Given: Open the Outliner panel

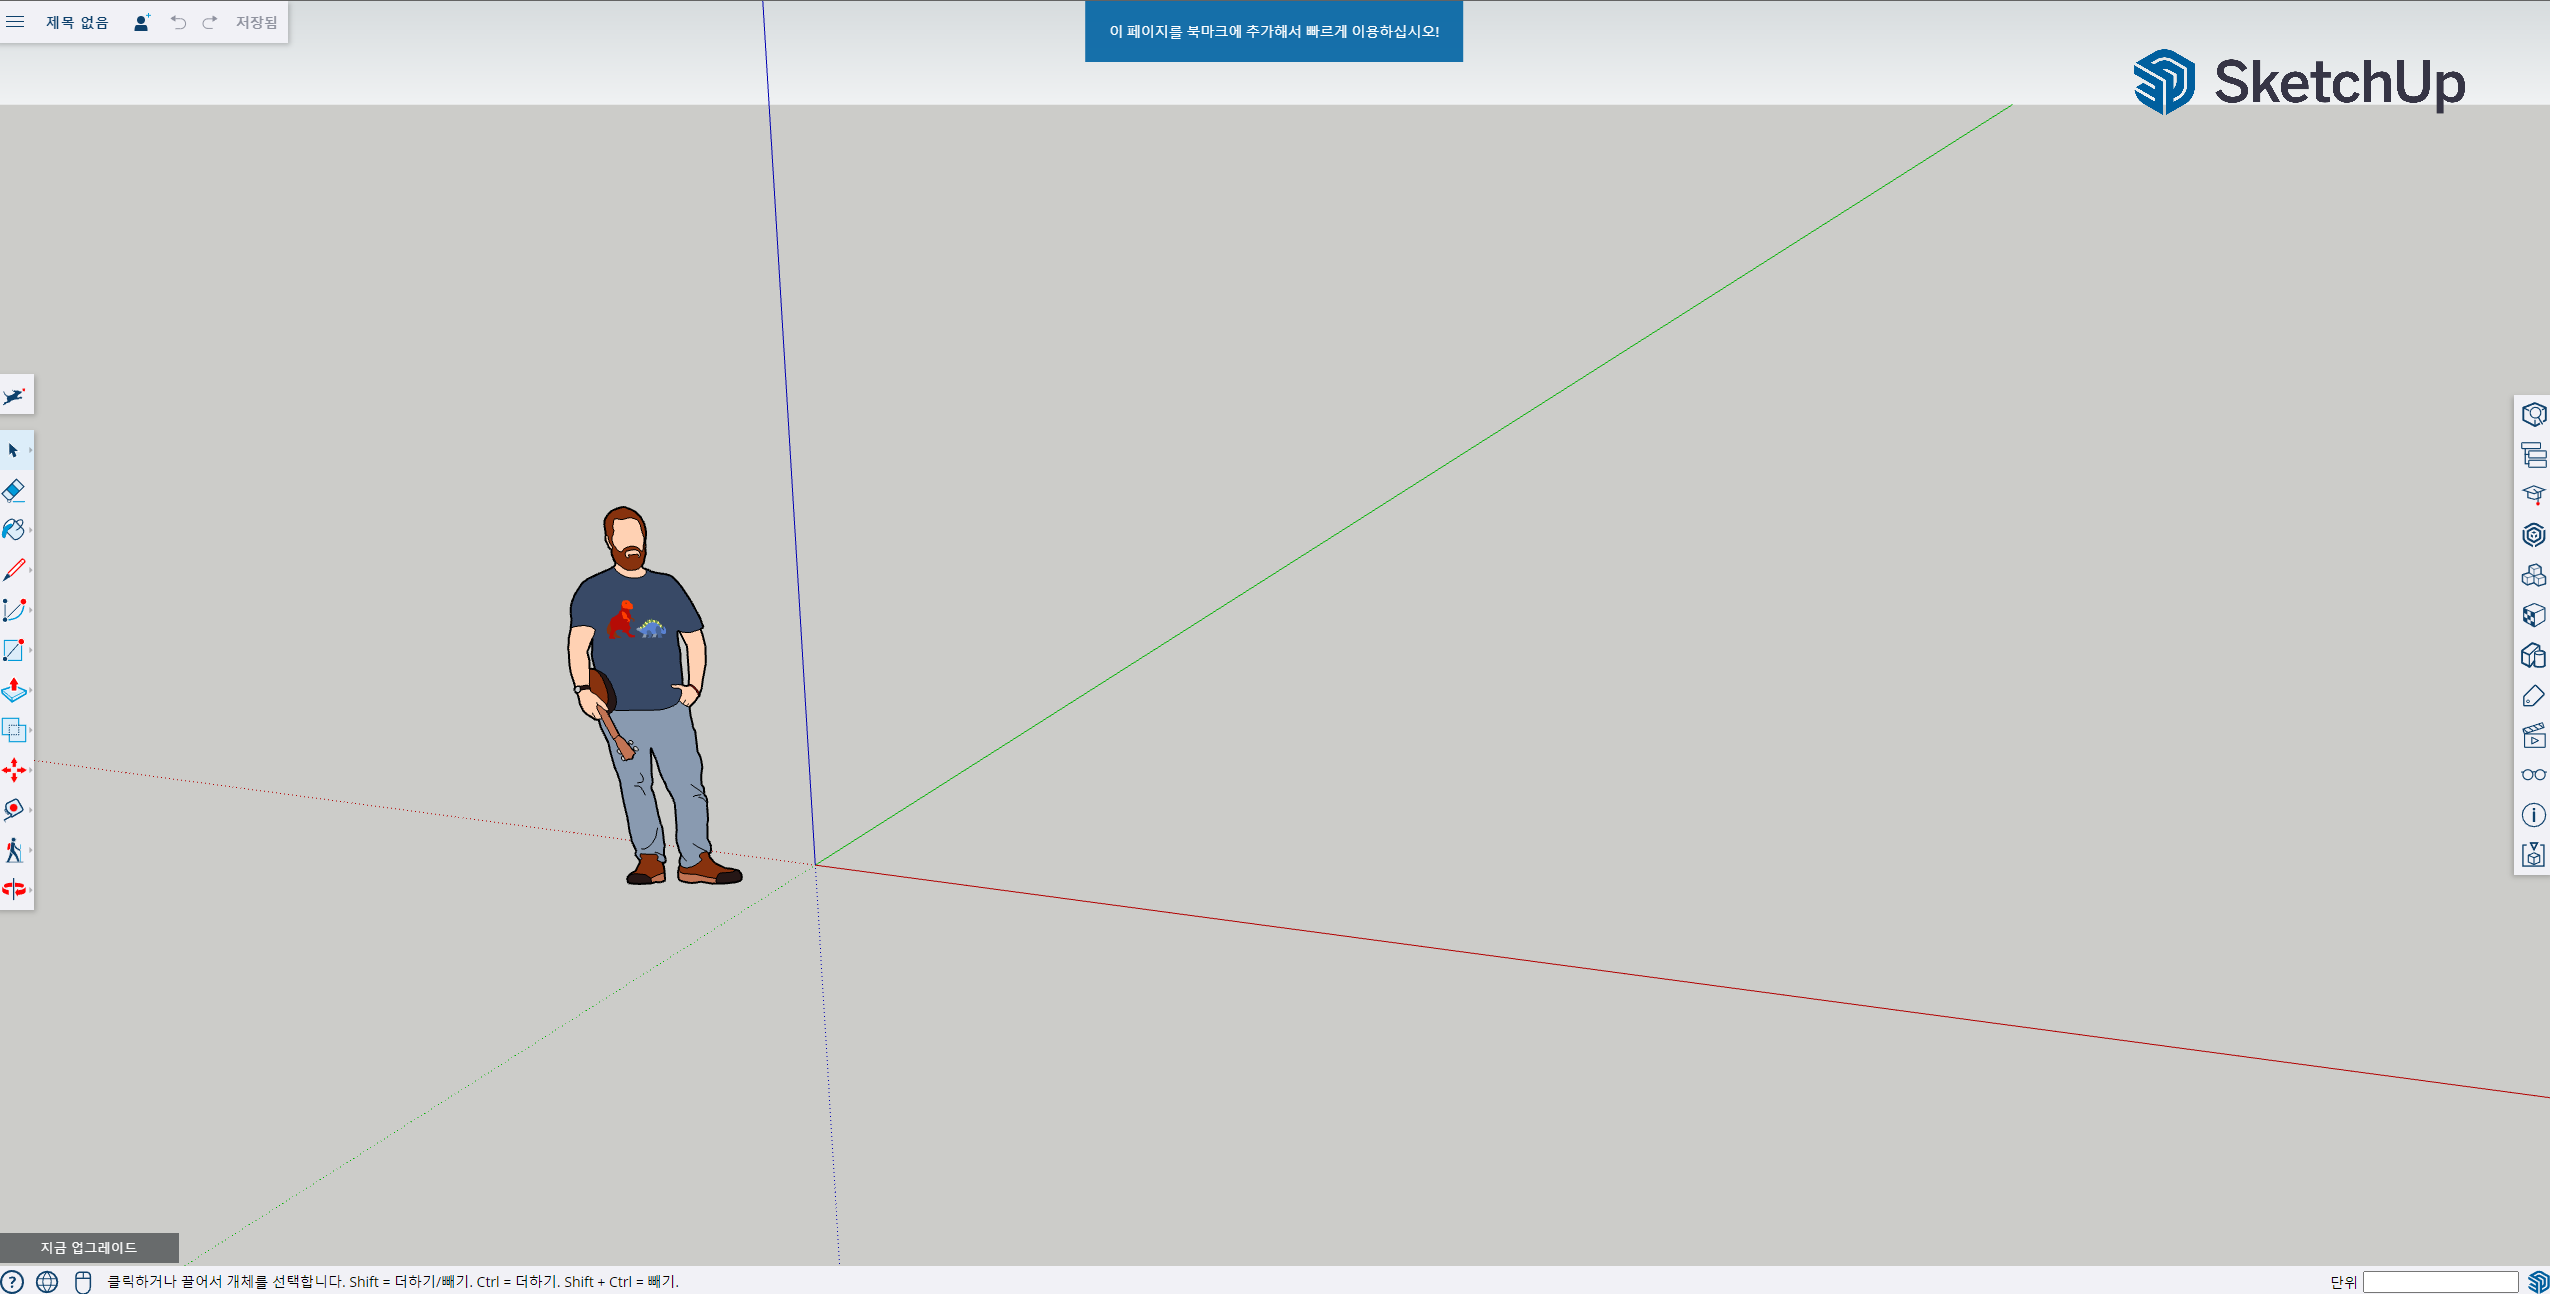Looking at the screenshot, I should 2533,455.
